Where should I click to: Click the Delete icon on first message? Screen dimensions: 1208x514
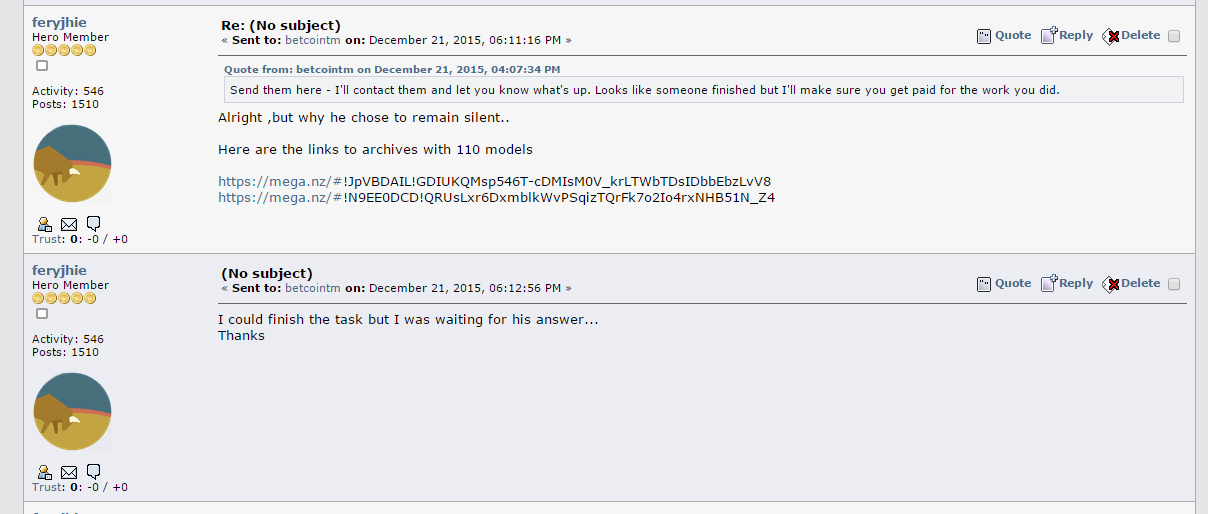[1111, 36]
